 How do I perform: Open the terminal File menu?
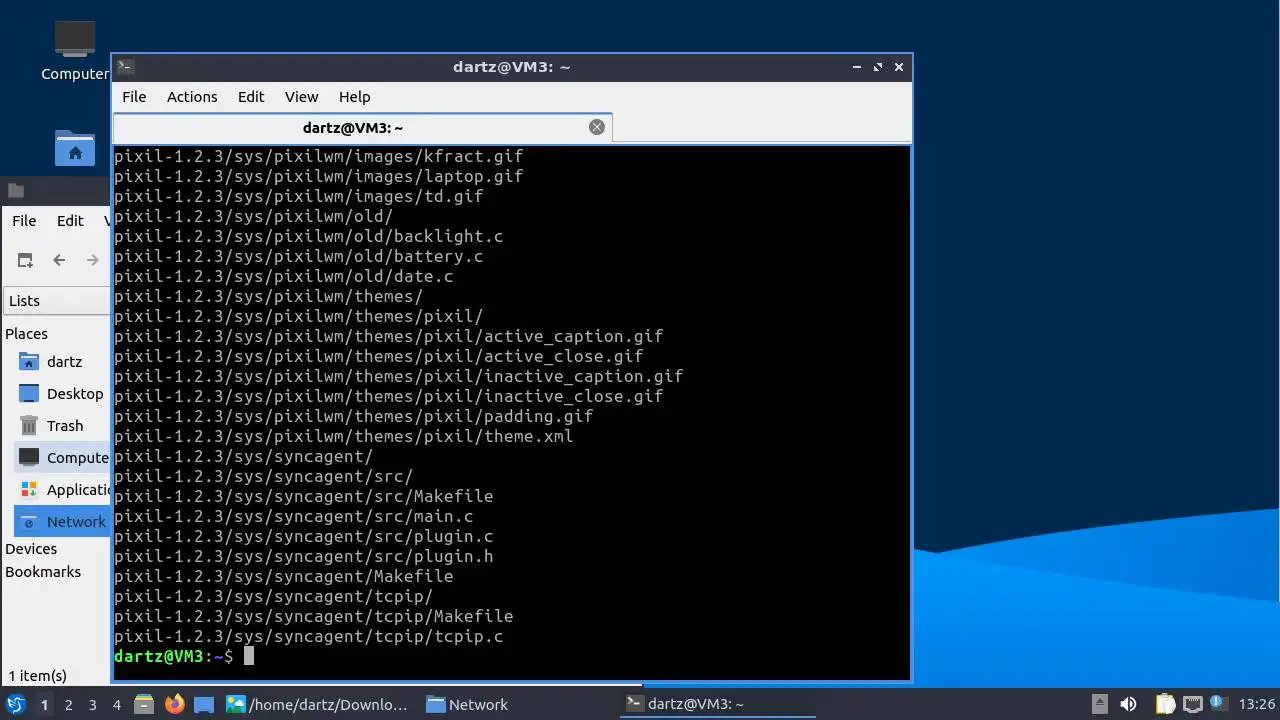[134, 97]
